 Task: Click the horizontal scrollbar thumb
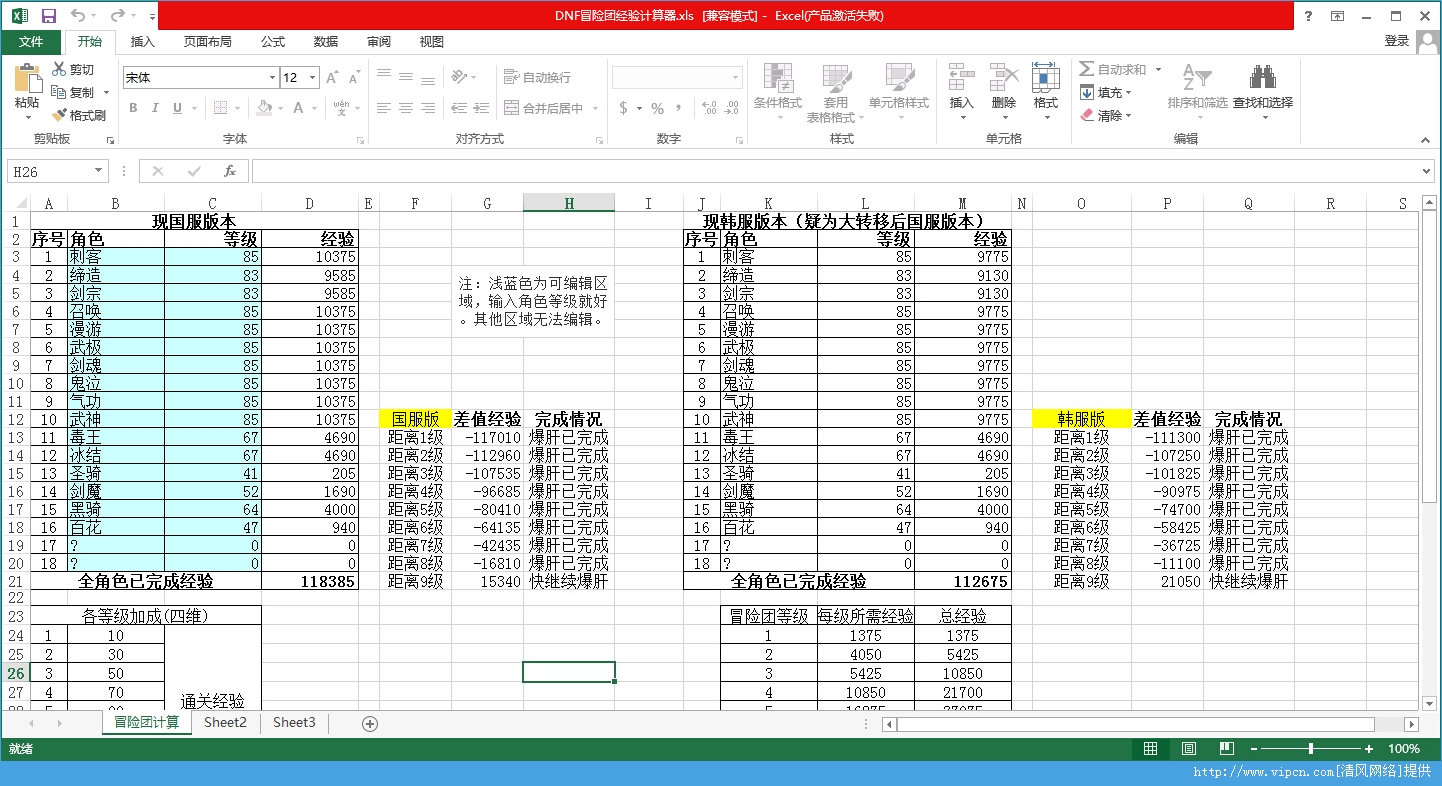pyautogui.click(x=1136, y=724)
